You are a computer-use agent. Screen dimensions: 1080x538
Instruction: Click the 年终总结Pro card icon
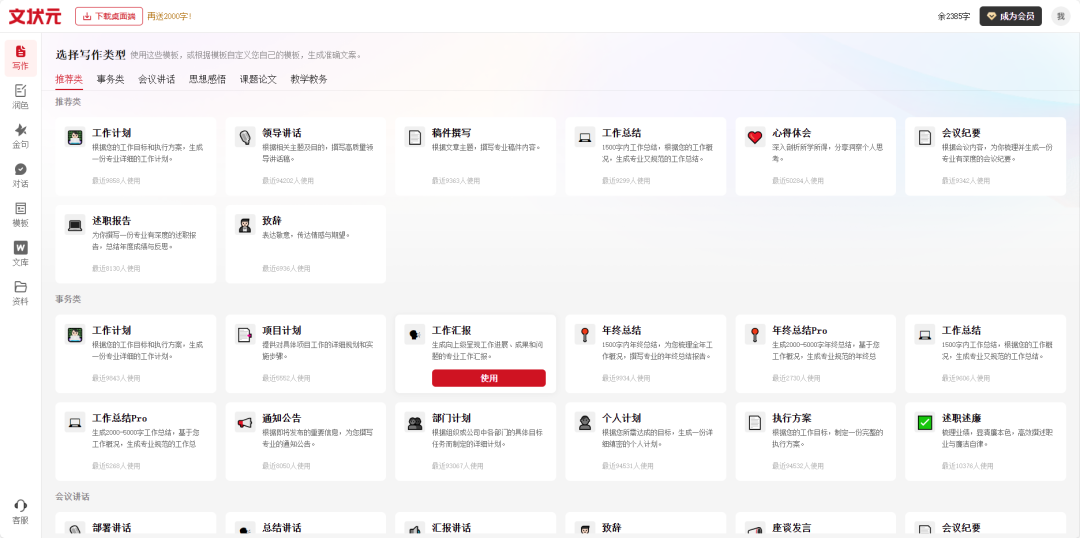(x=755, y=334)
